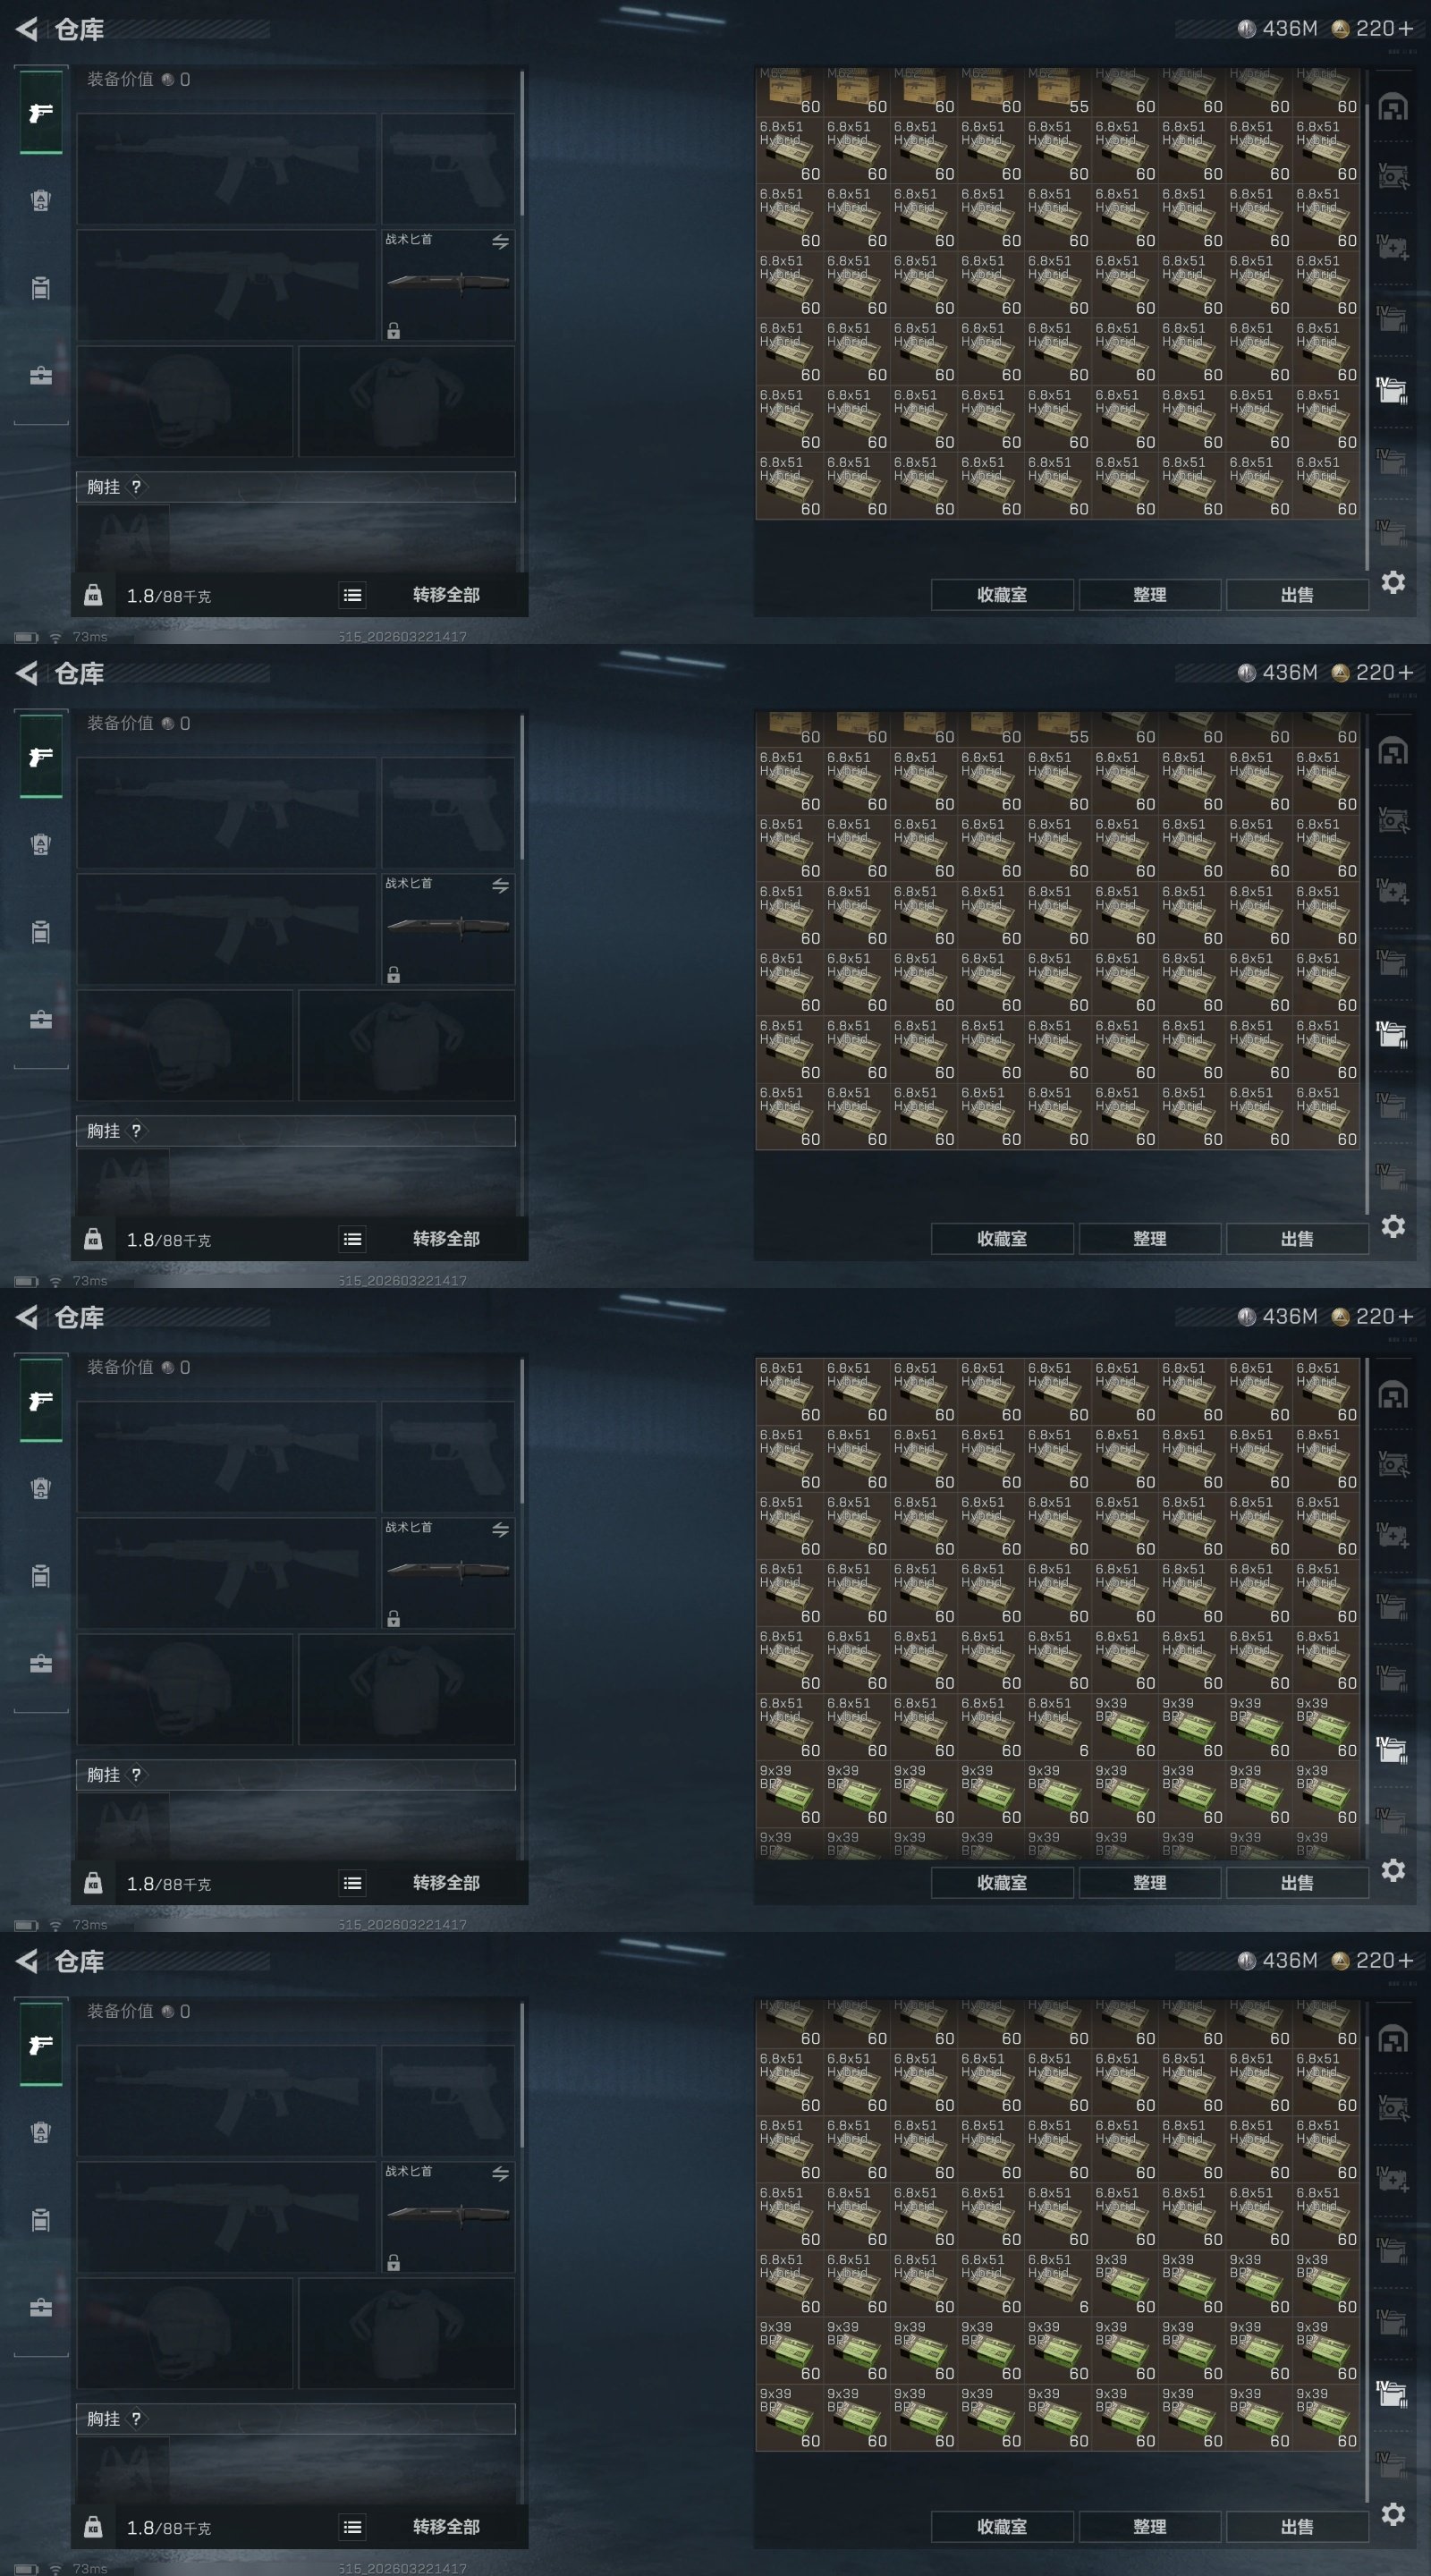Expand the list view icon near 转移全部
The height and width of the screenshot is (2576, 1431).
point(352,595)
